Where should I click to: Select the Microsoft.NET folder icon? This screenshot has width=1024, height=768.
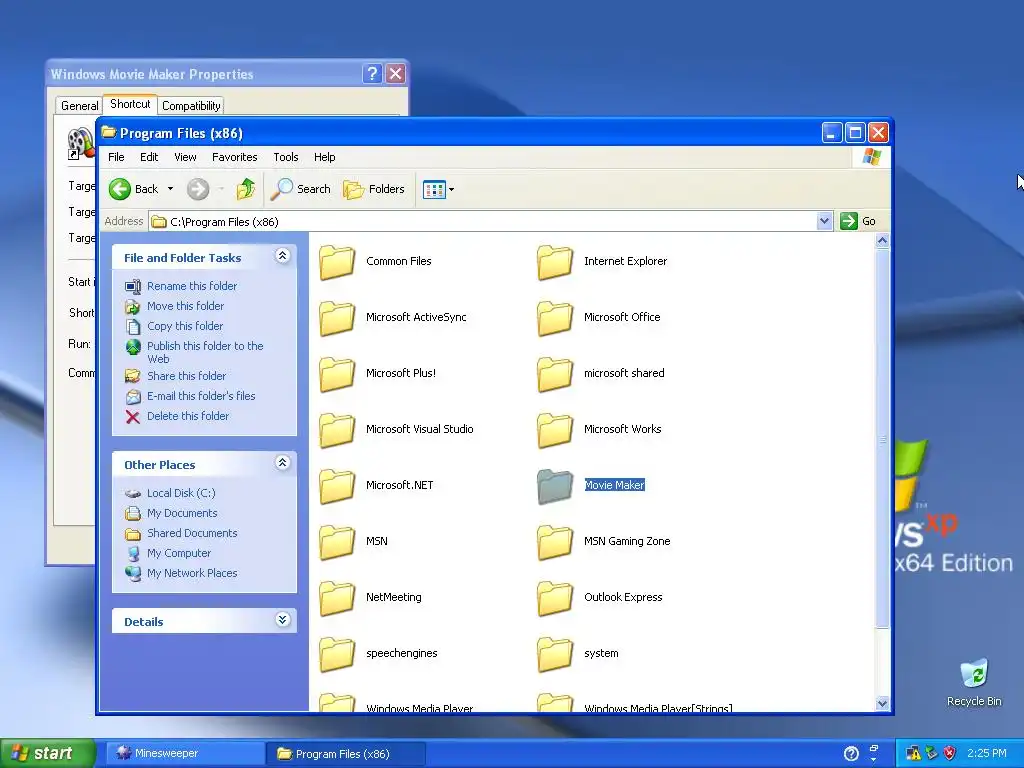coord(337,487)
